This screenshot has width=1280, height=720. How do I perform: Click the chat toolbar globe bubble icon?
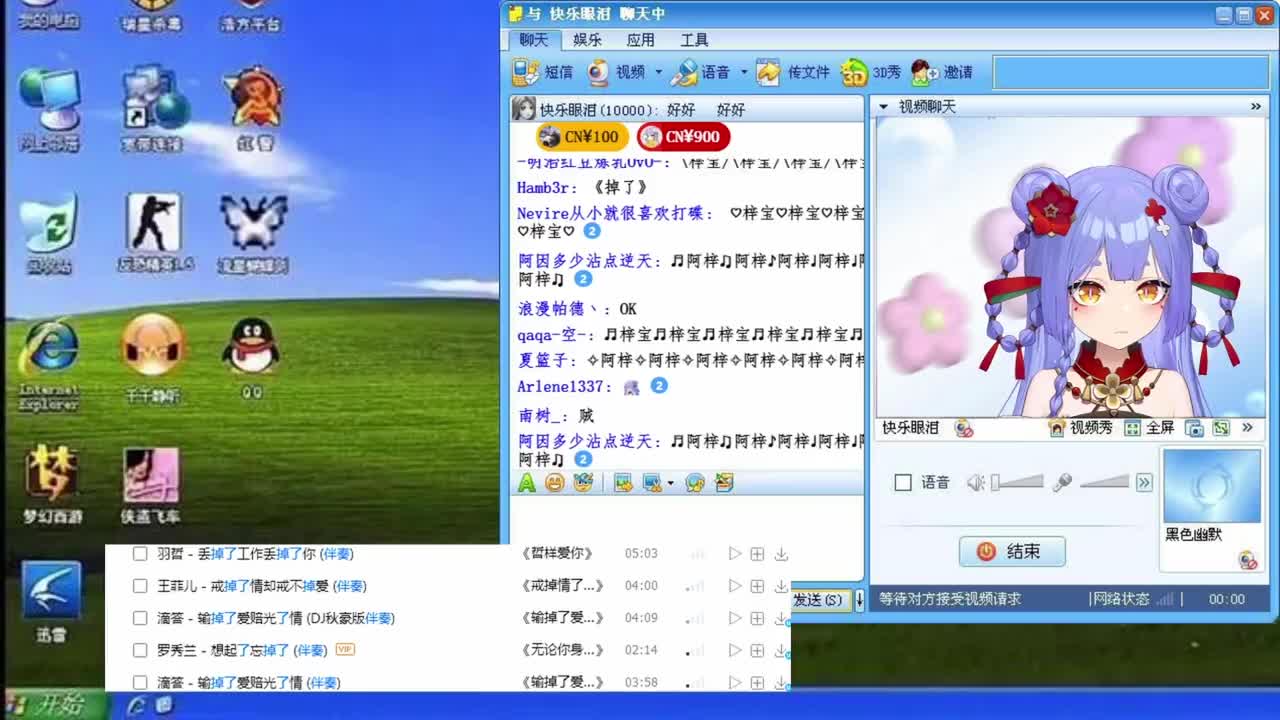695,483
